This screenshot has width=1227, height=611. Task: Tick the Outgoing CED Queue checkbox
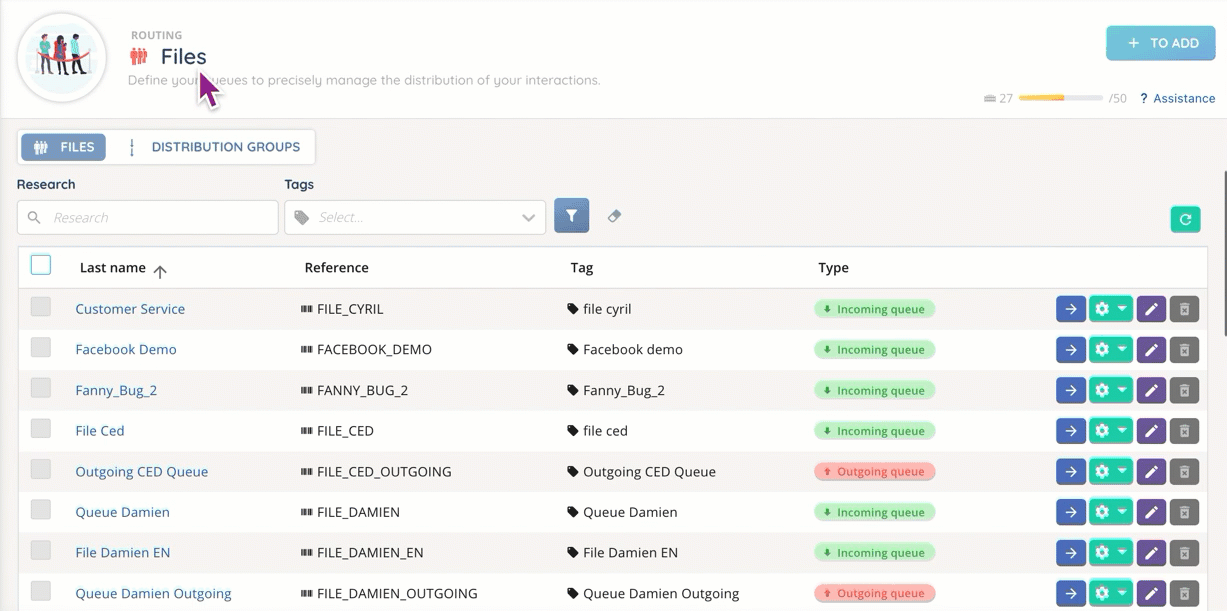pos(41,469)
